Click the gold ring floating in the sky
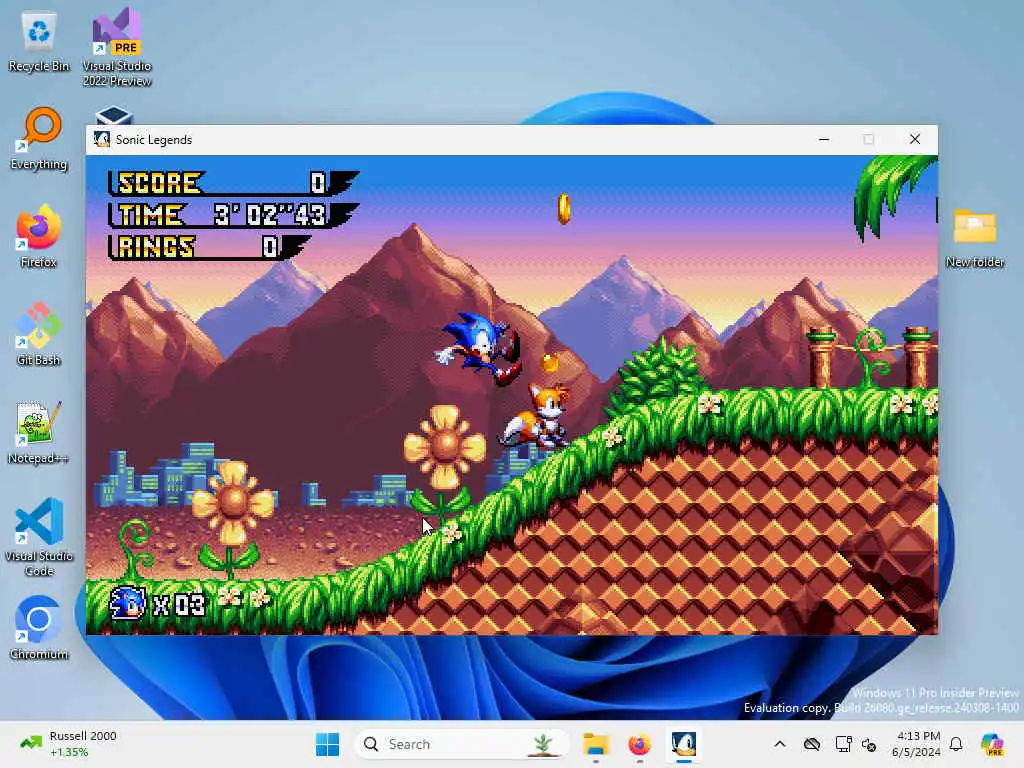1024x768 pixels. (564, 209)
